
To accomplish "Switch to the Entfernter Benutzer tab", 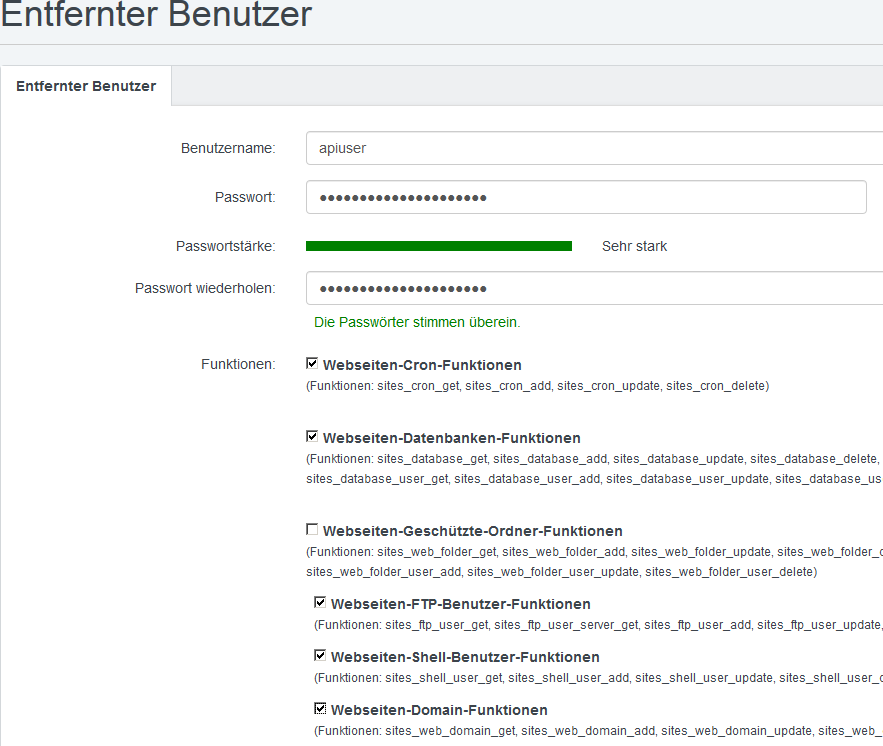I will tap(85, 86).
